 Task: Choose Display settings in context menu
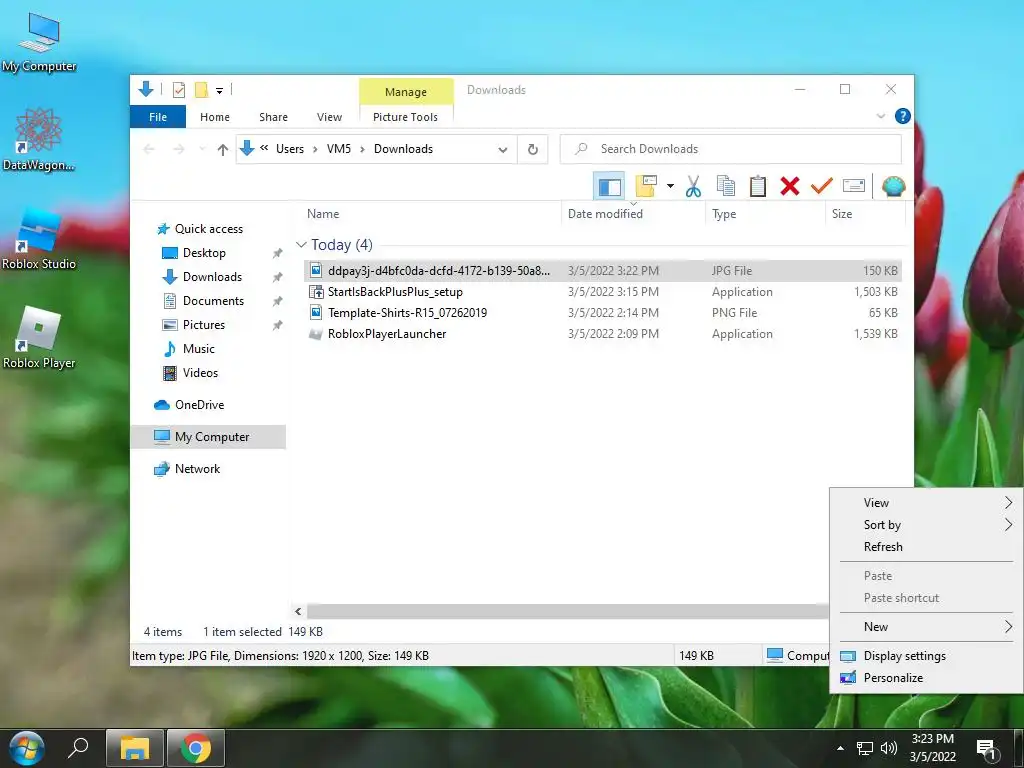926,656
